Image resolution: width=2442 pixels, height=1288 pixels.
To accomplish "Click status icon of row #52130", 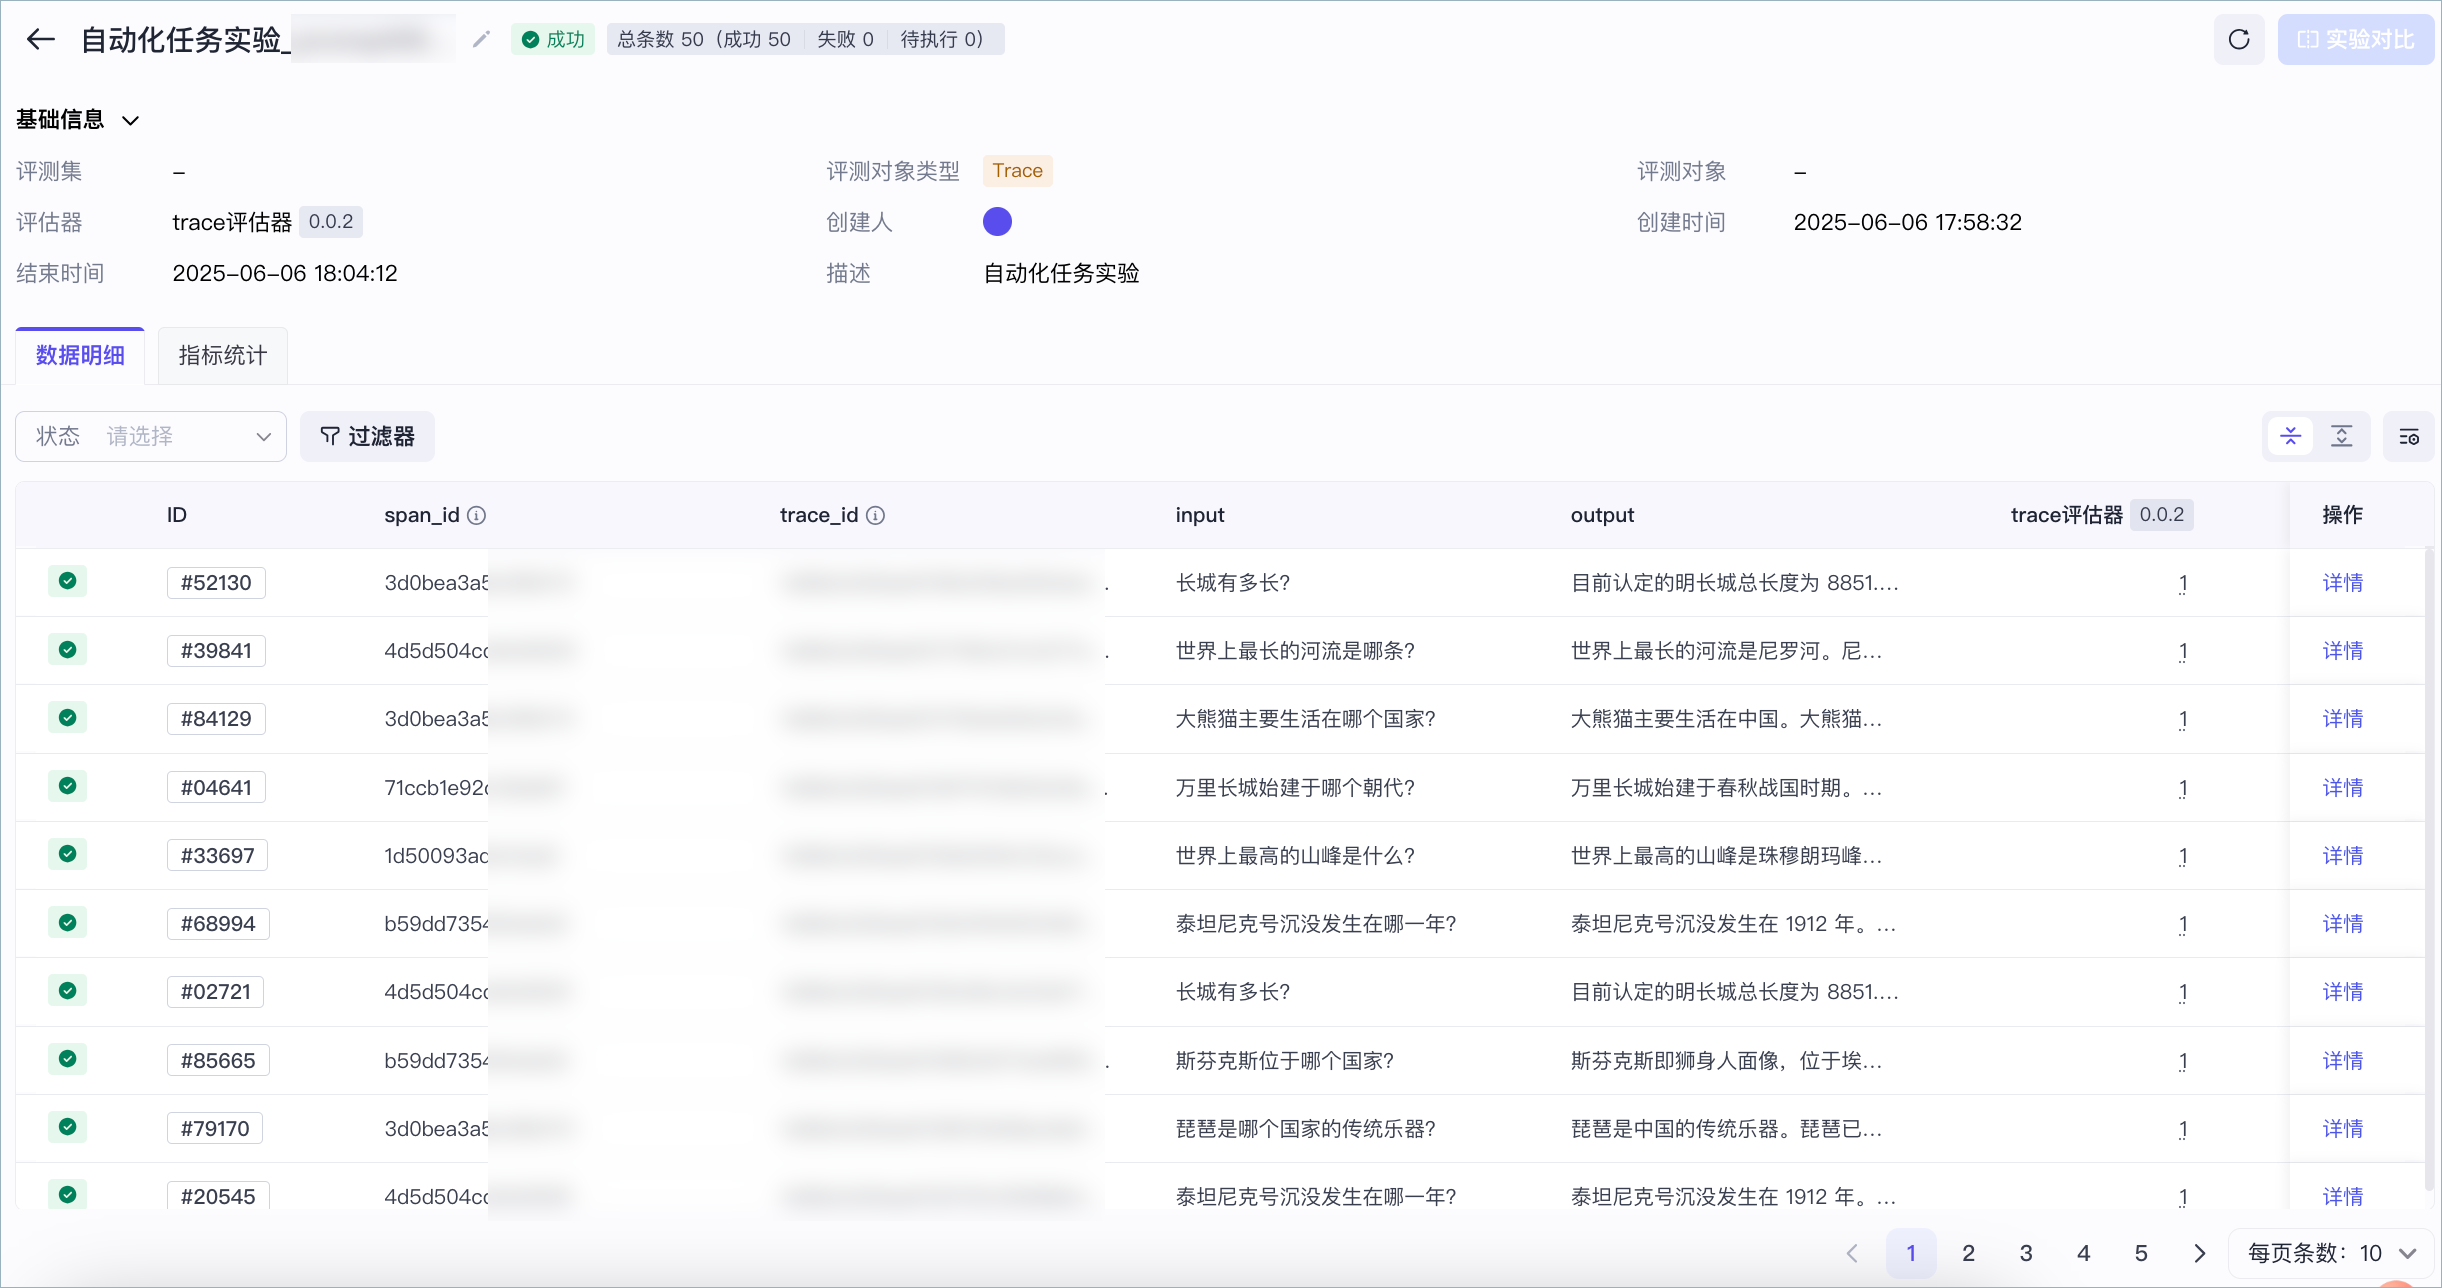I will coord(67,581).
